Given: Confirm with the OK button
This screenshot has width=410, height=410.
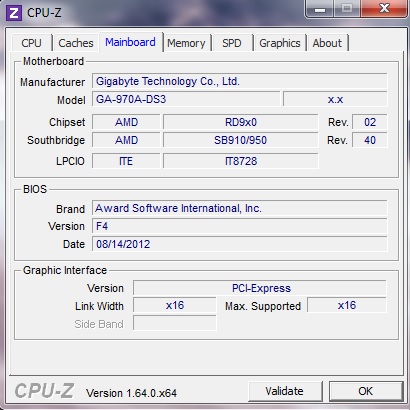Looking at the screenshot, I should click(x=366, y=391).
